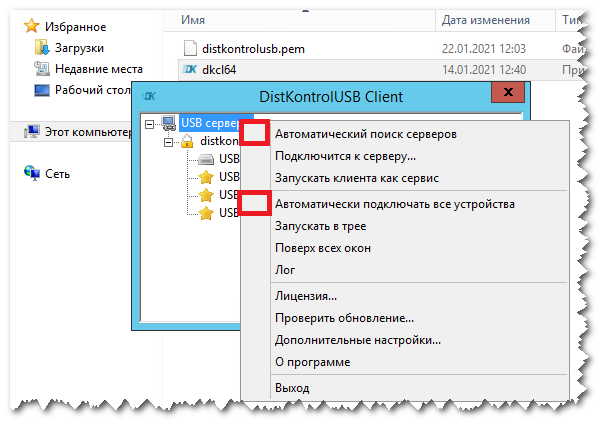
Task: Click Выход to exit the client
Action: pyautogui.click(x=291, y=387)
